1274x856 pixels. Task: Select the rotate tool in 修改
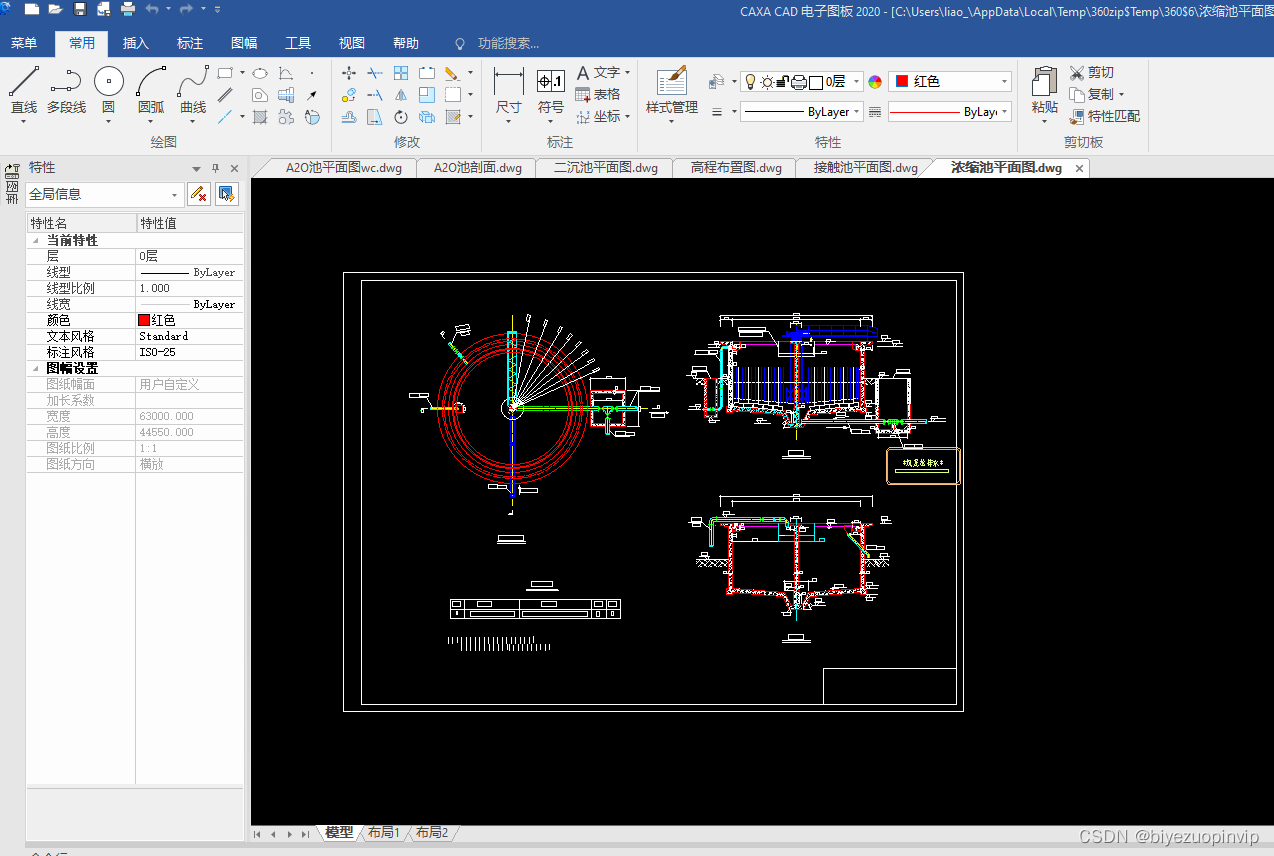click(x=401, y=117)
